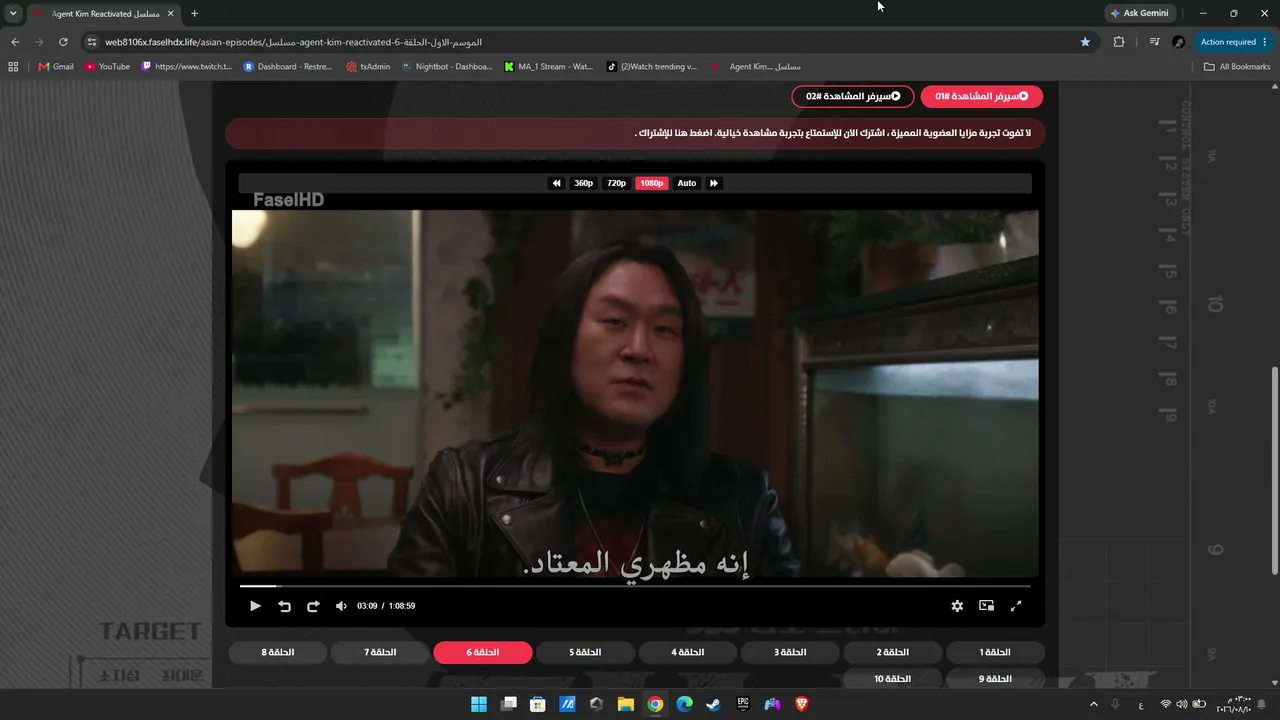Open the media controls icon in Chrome toolbar

click(x=1154, y=42)
